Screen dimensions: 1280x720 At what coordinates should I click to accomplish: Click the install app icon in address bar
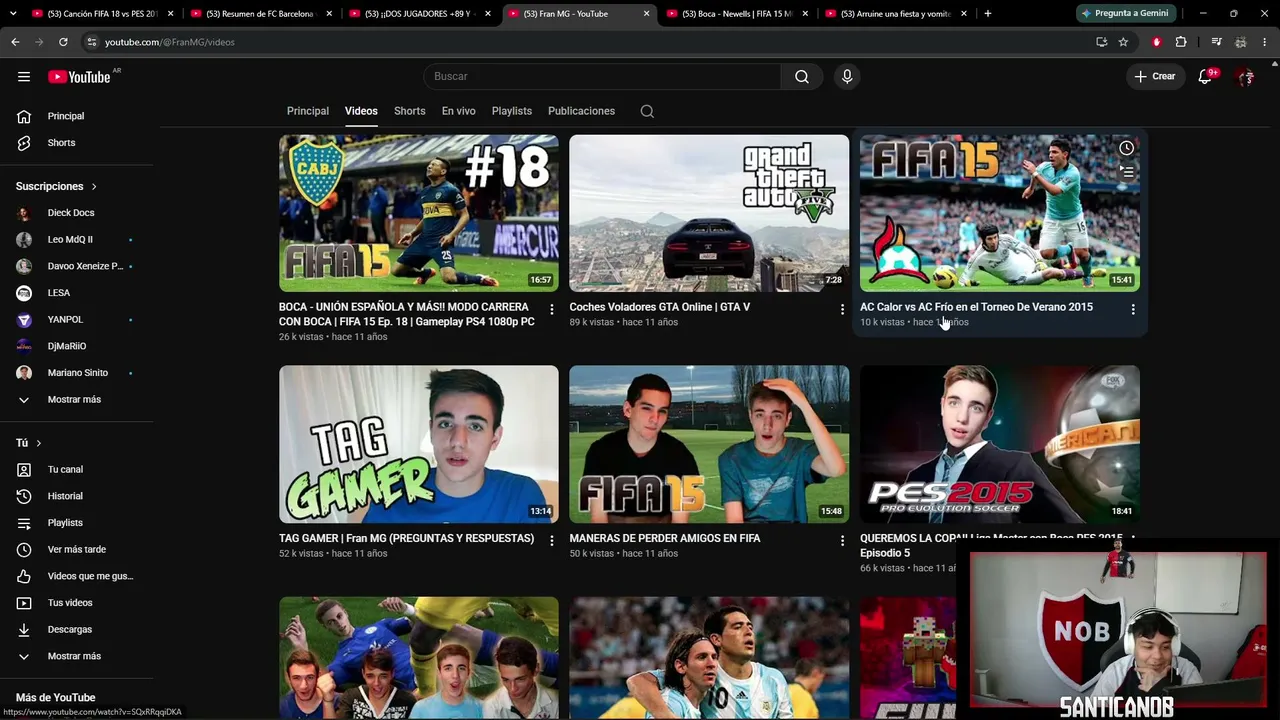point(1101,42)
